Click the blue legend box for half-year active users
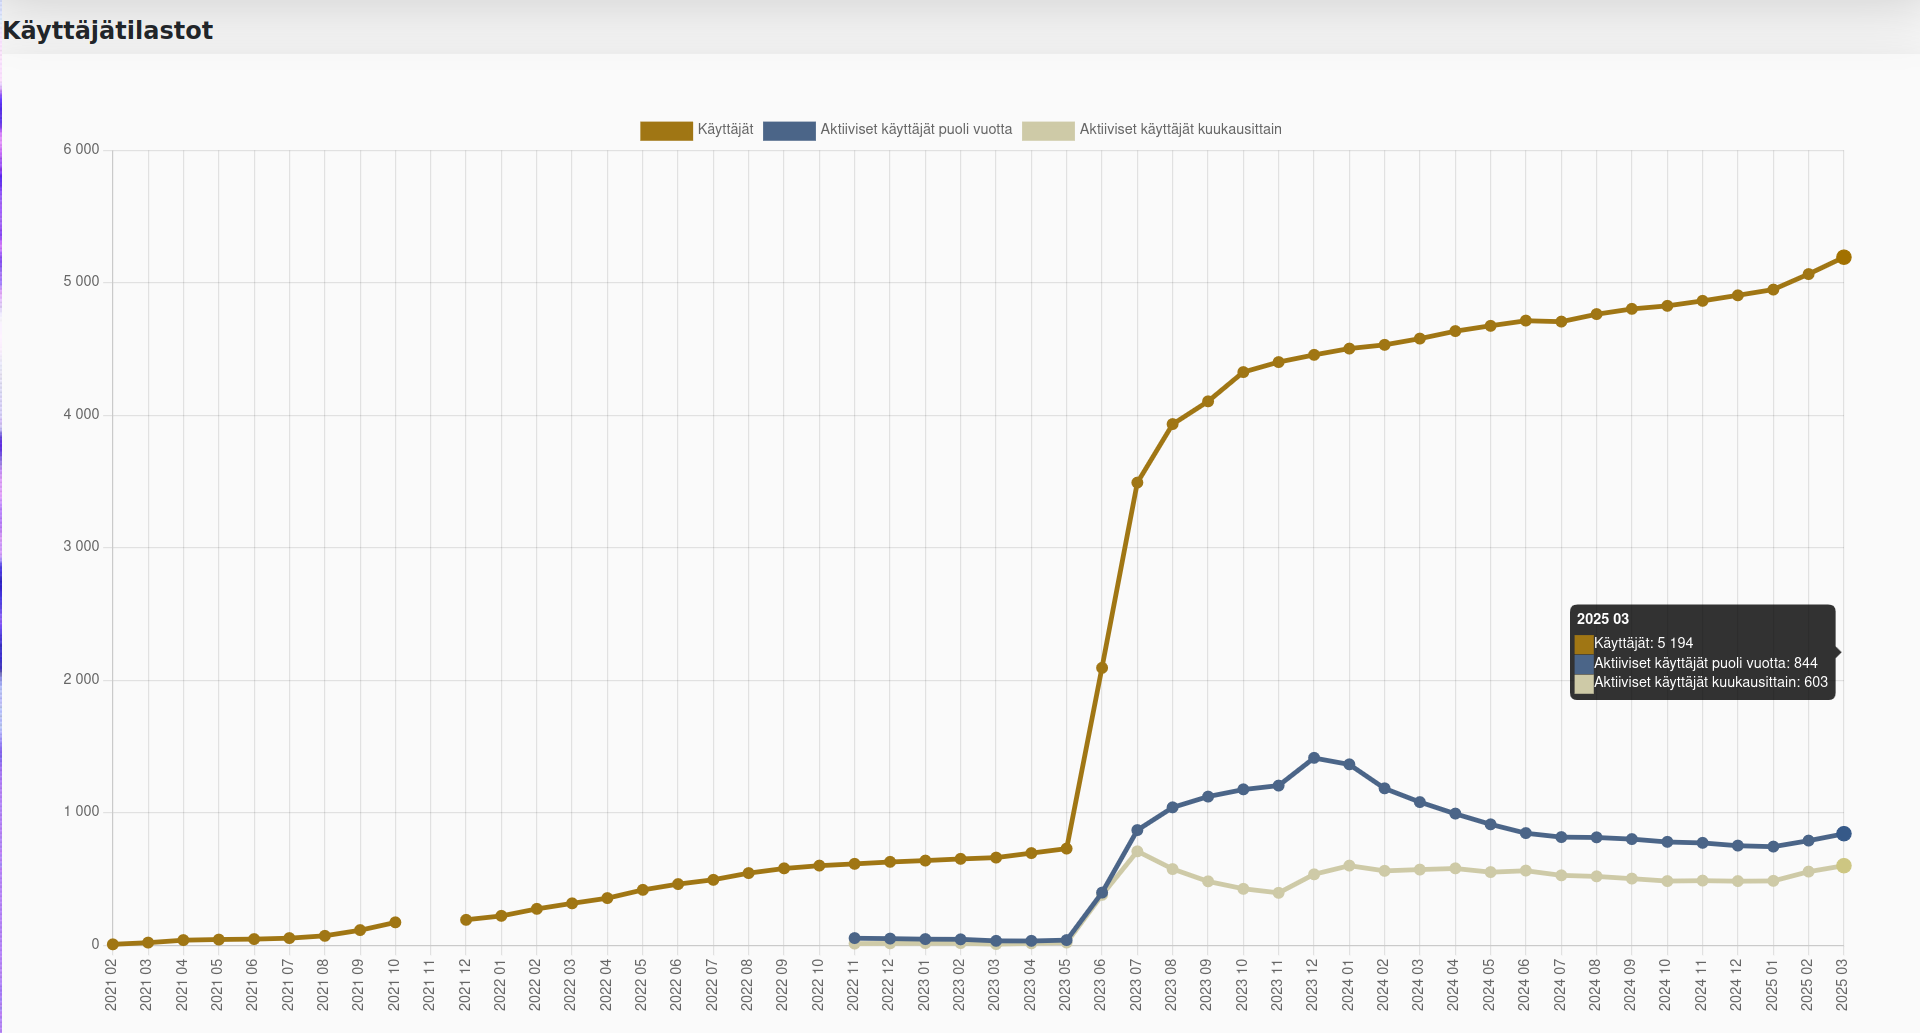Screen dimensions: 1920x1033 tap(789, 130)
